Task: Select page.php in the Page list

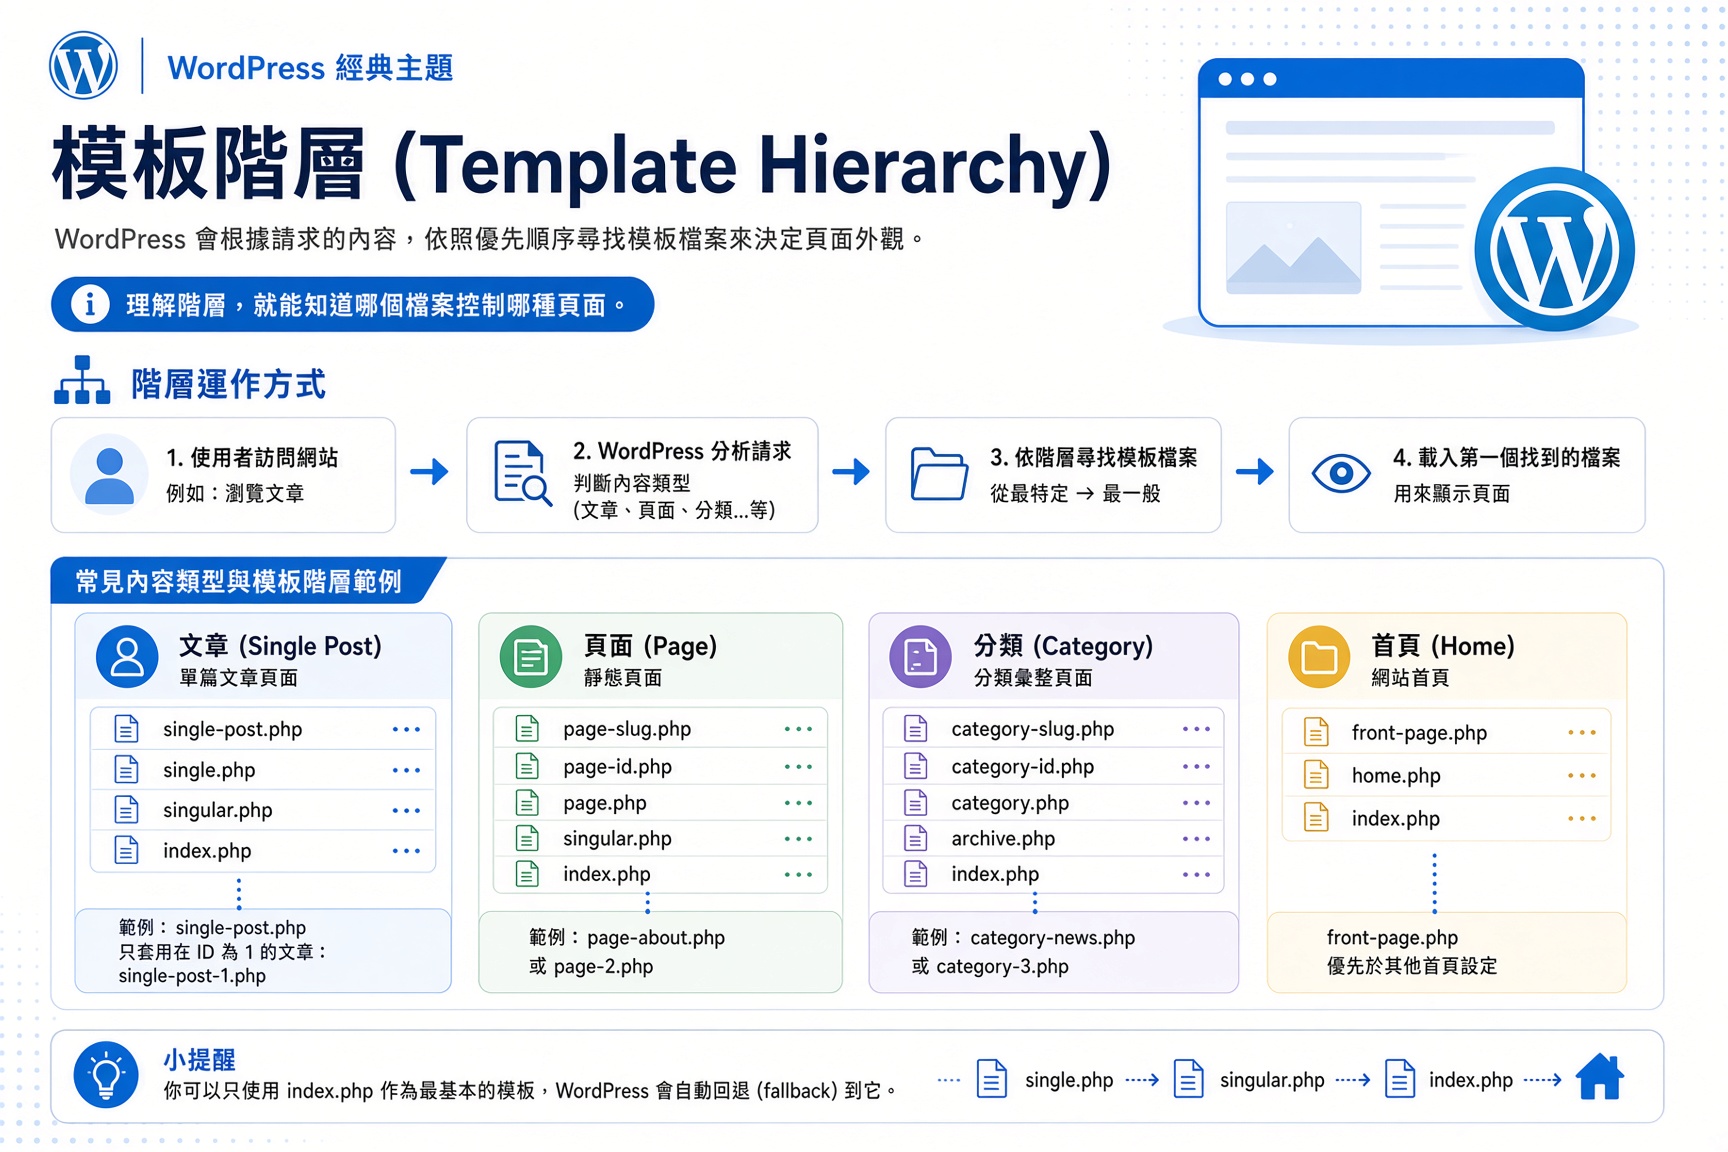Action: (605, 803)
